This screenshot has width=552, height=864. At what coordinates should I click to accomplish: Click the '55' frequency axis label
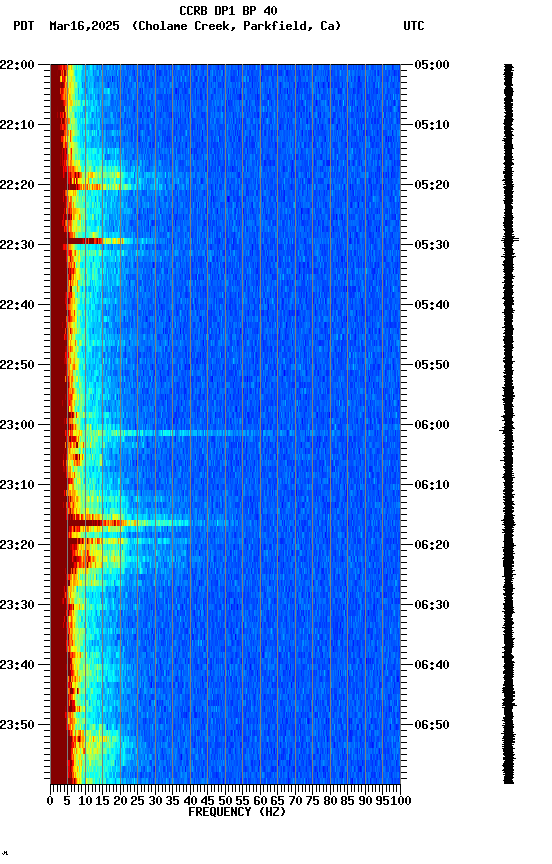pos(242,801)
